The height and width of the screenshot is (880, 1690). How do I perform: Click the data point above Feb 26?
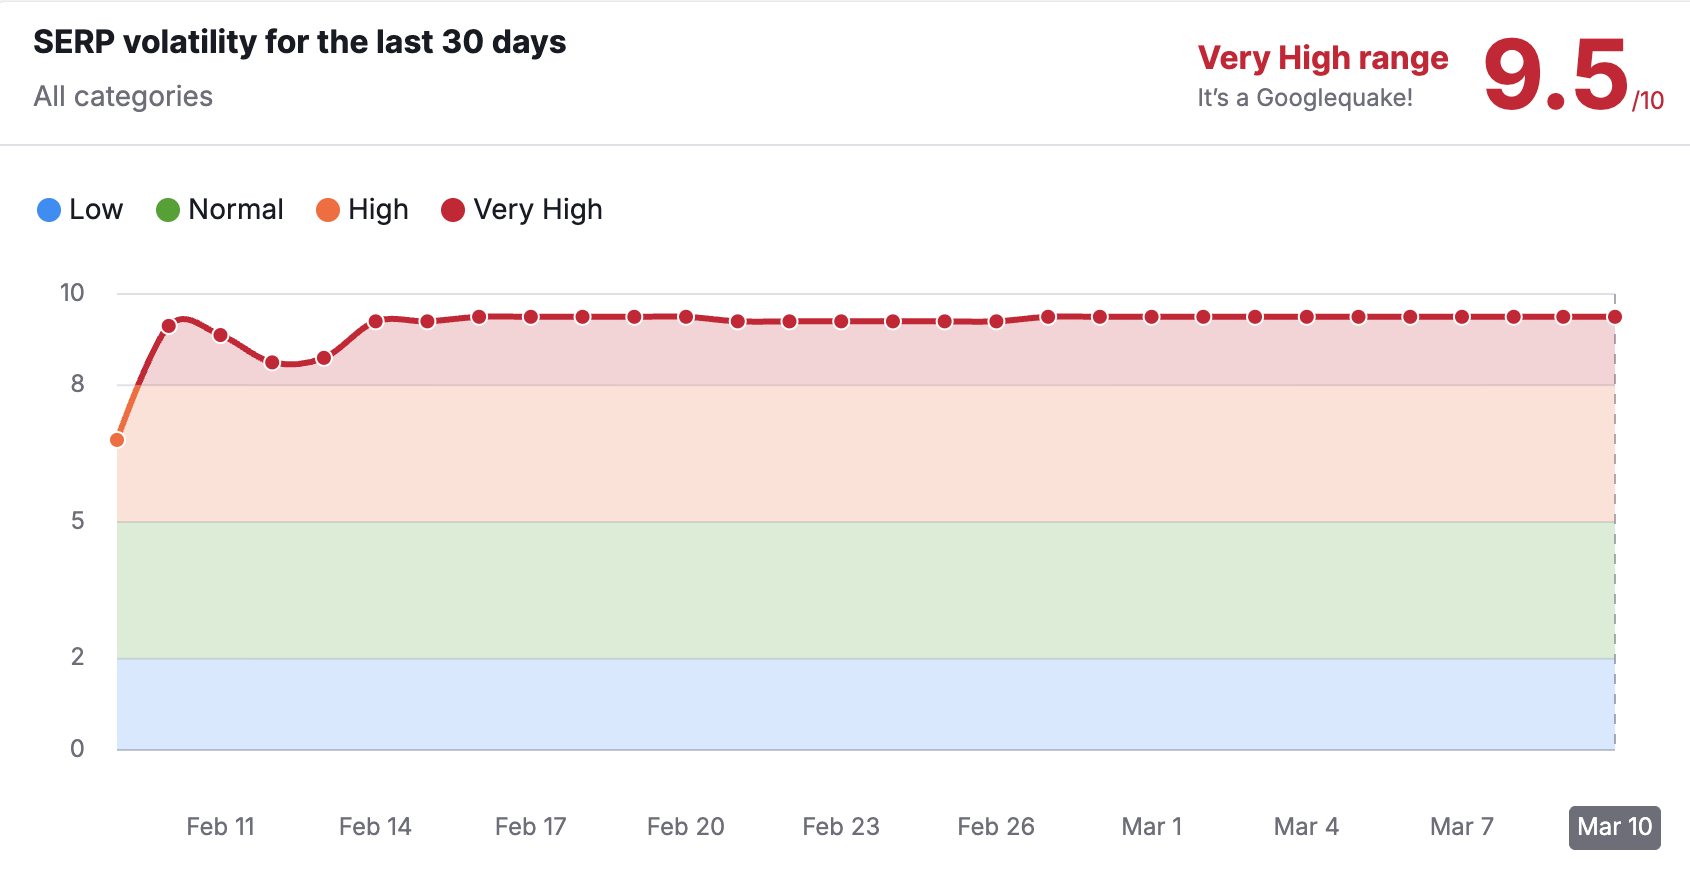pyautogui.click(x=996, y=322)
